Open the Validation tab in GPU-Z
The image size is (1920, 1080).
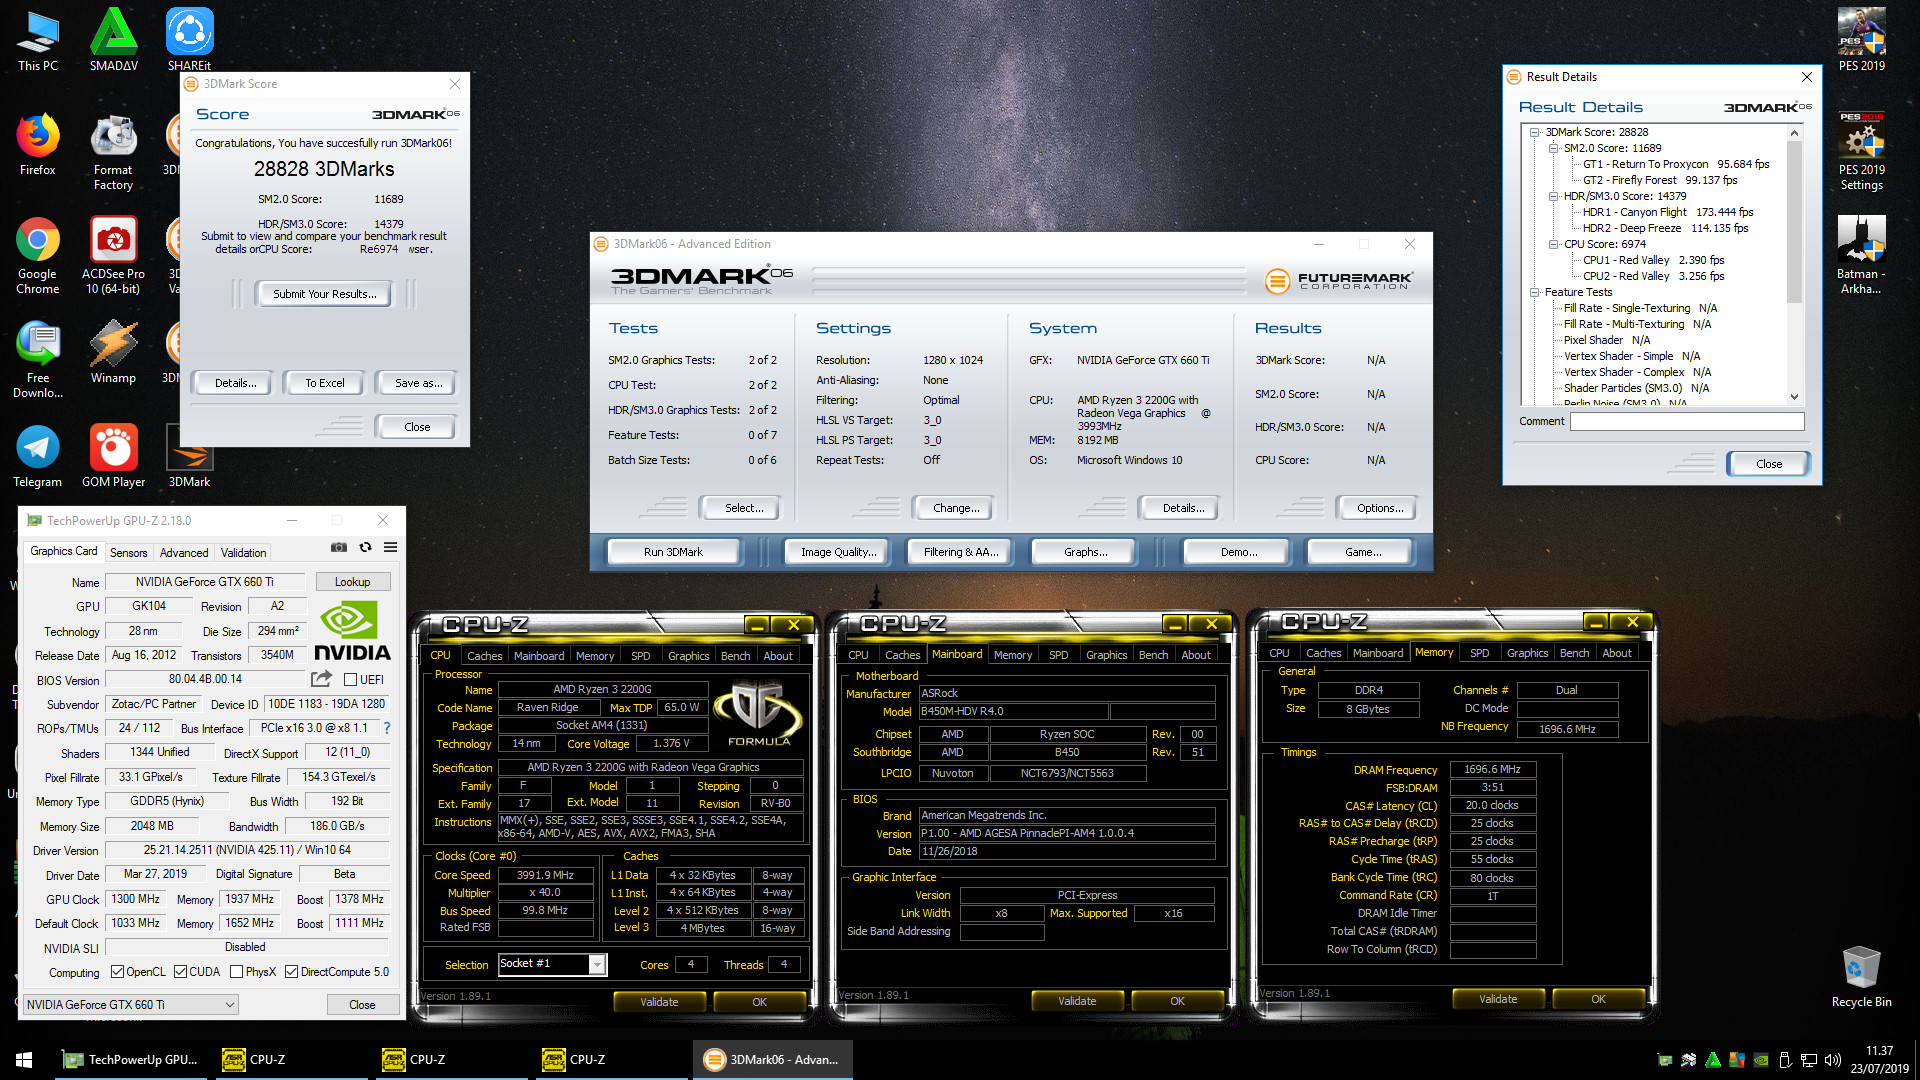point(243,552)
